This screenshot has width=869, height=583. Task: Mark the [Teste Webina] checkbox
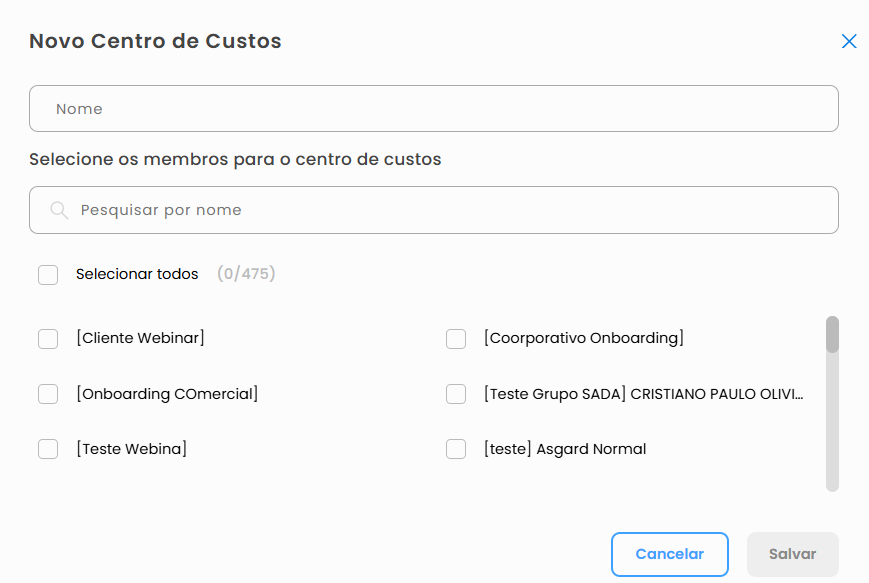pyautogui.click(x=48, y=449)
